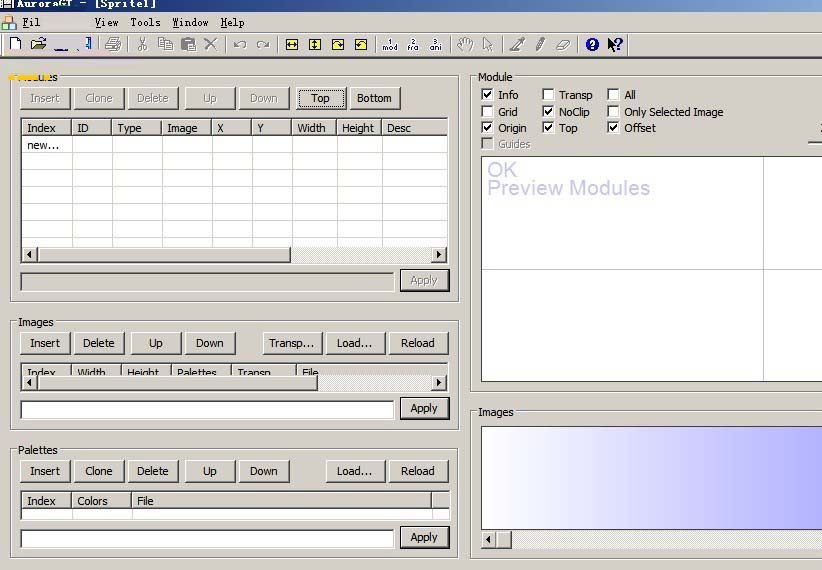The image size is (822, 570).
Task: Select the eyedropper color picker tool
Action: pyautogui.click(x=517, y=44)
